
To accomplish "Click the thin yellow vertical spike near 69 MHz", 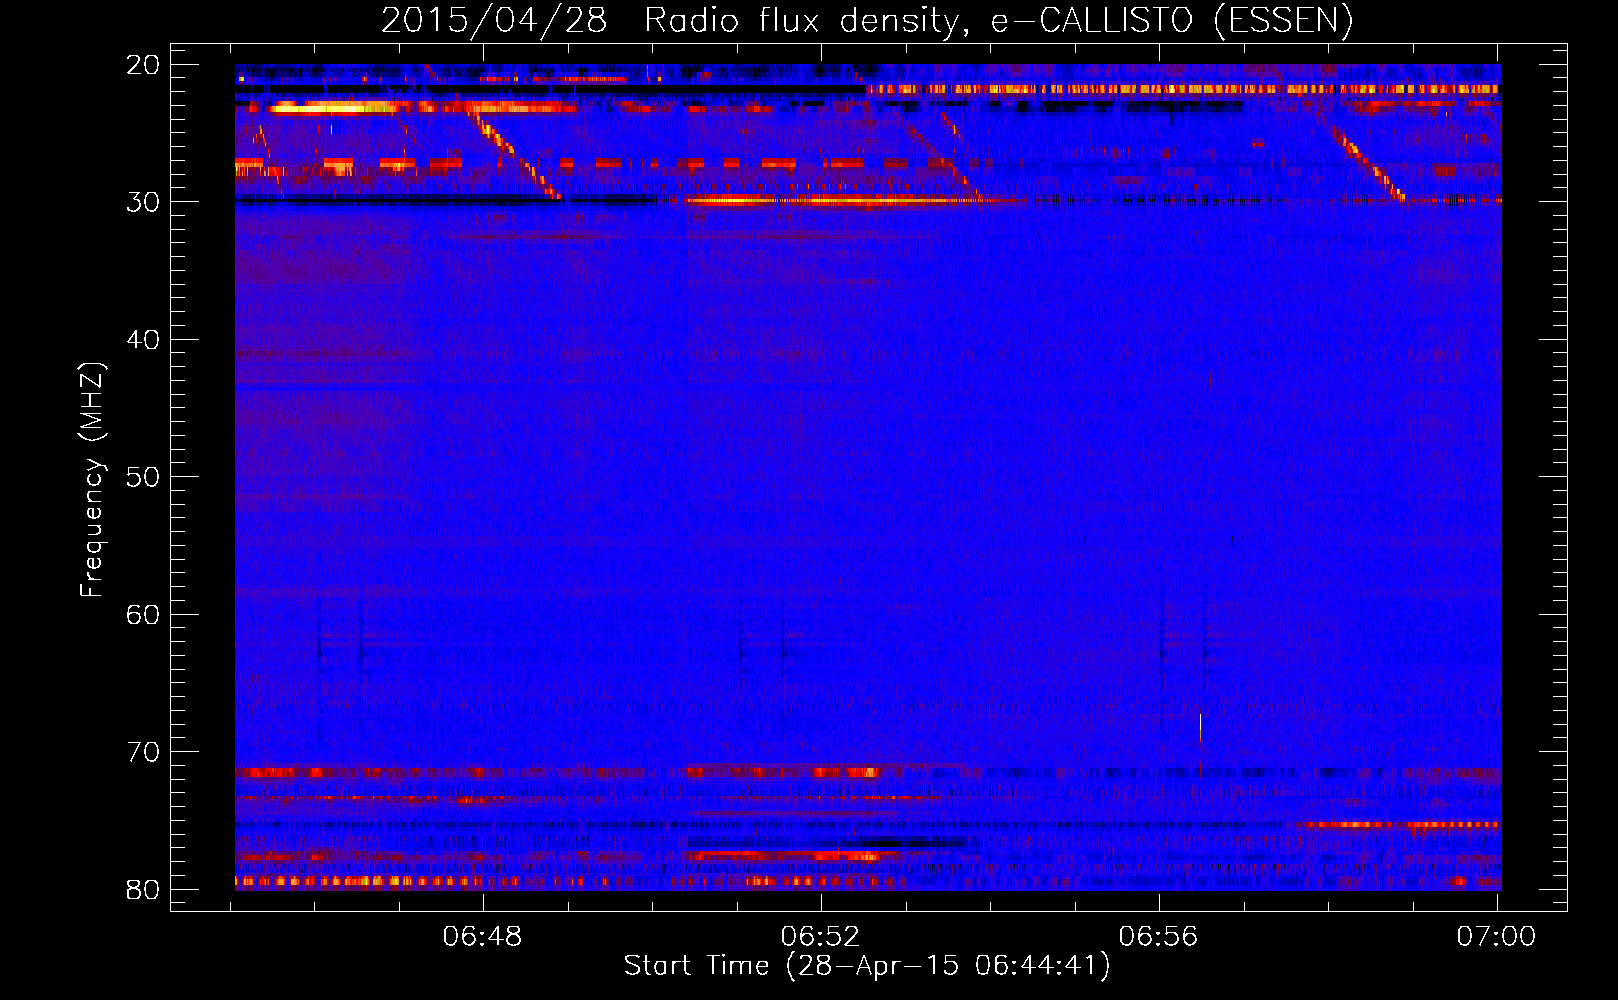I will click(1200, 728).
